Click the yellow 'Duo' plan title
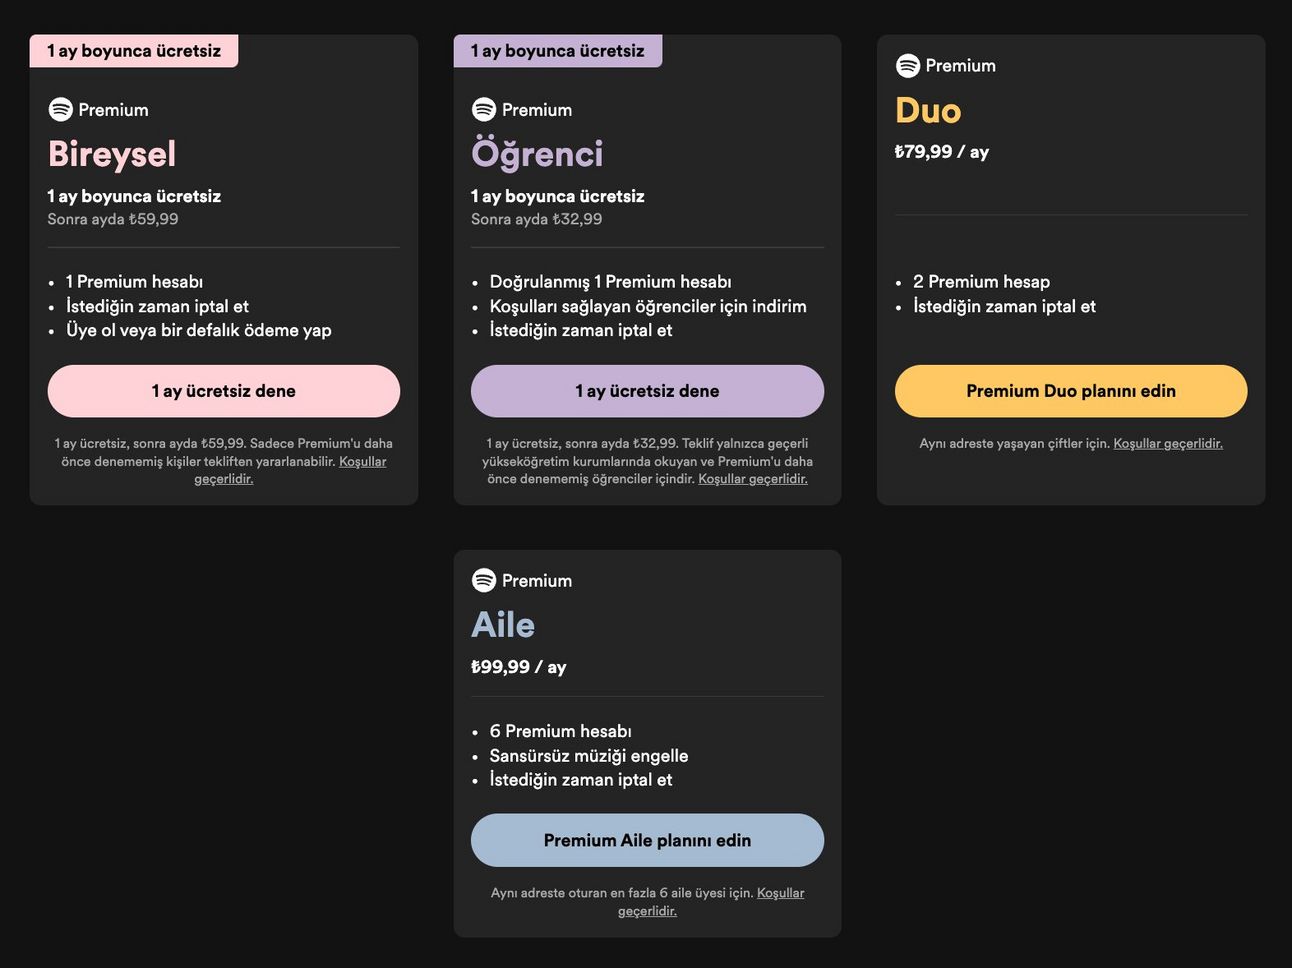The width and height of the screenshot is (1292, 968). point(928,110)
